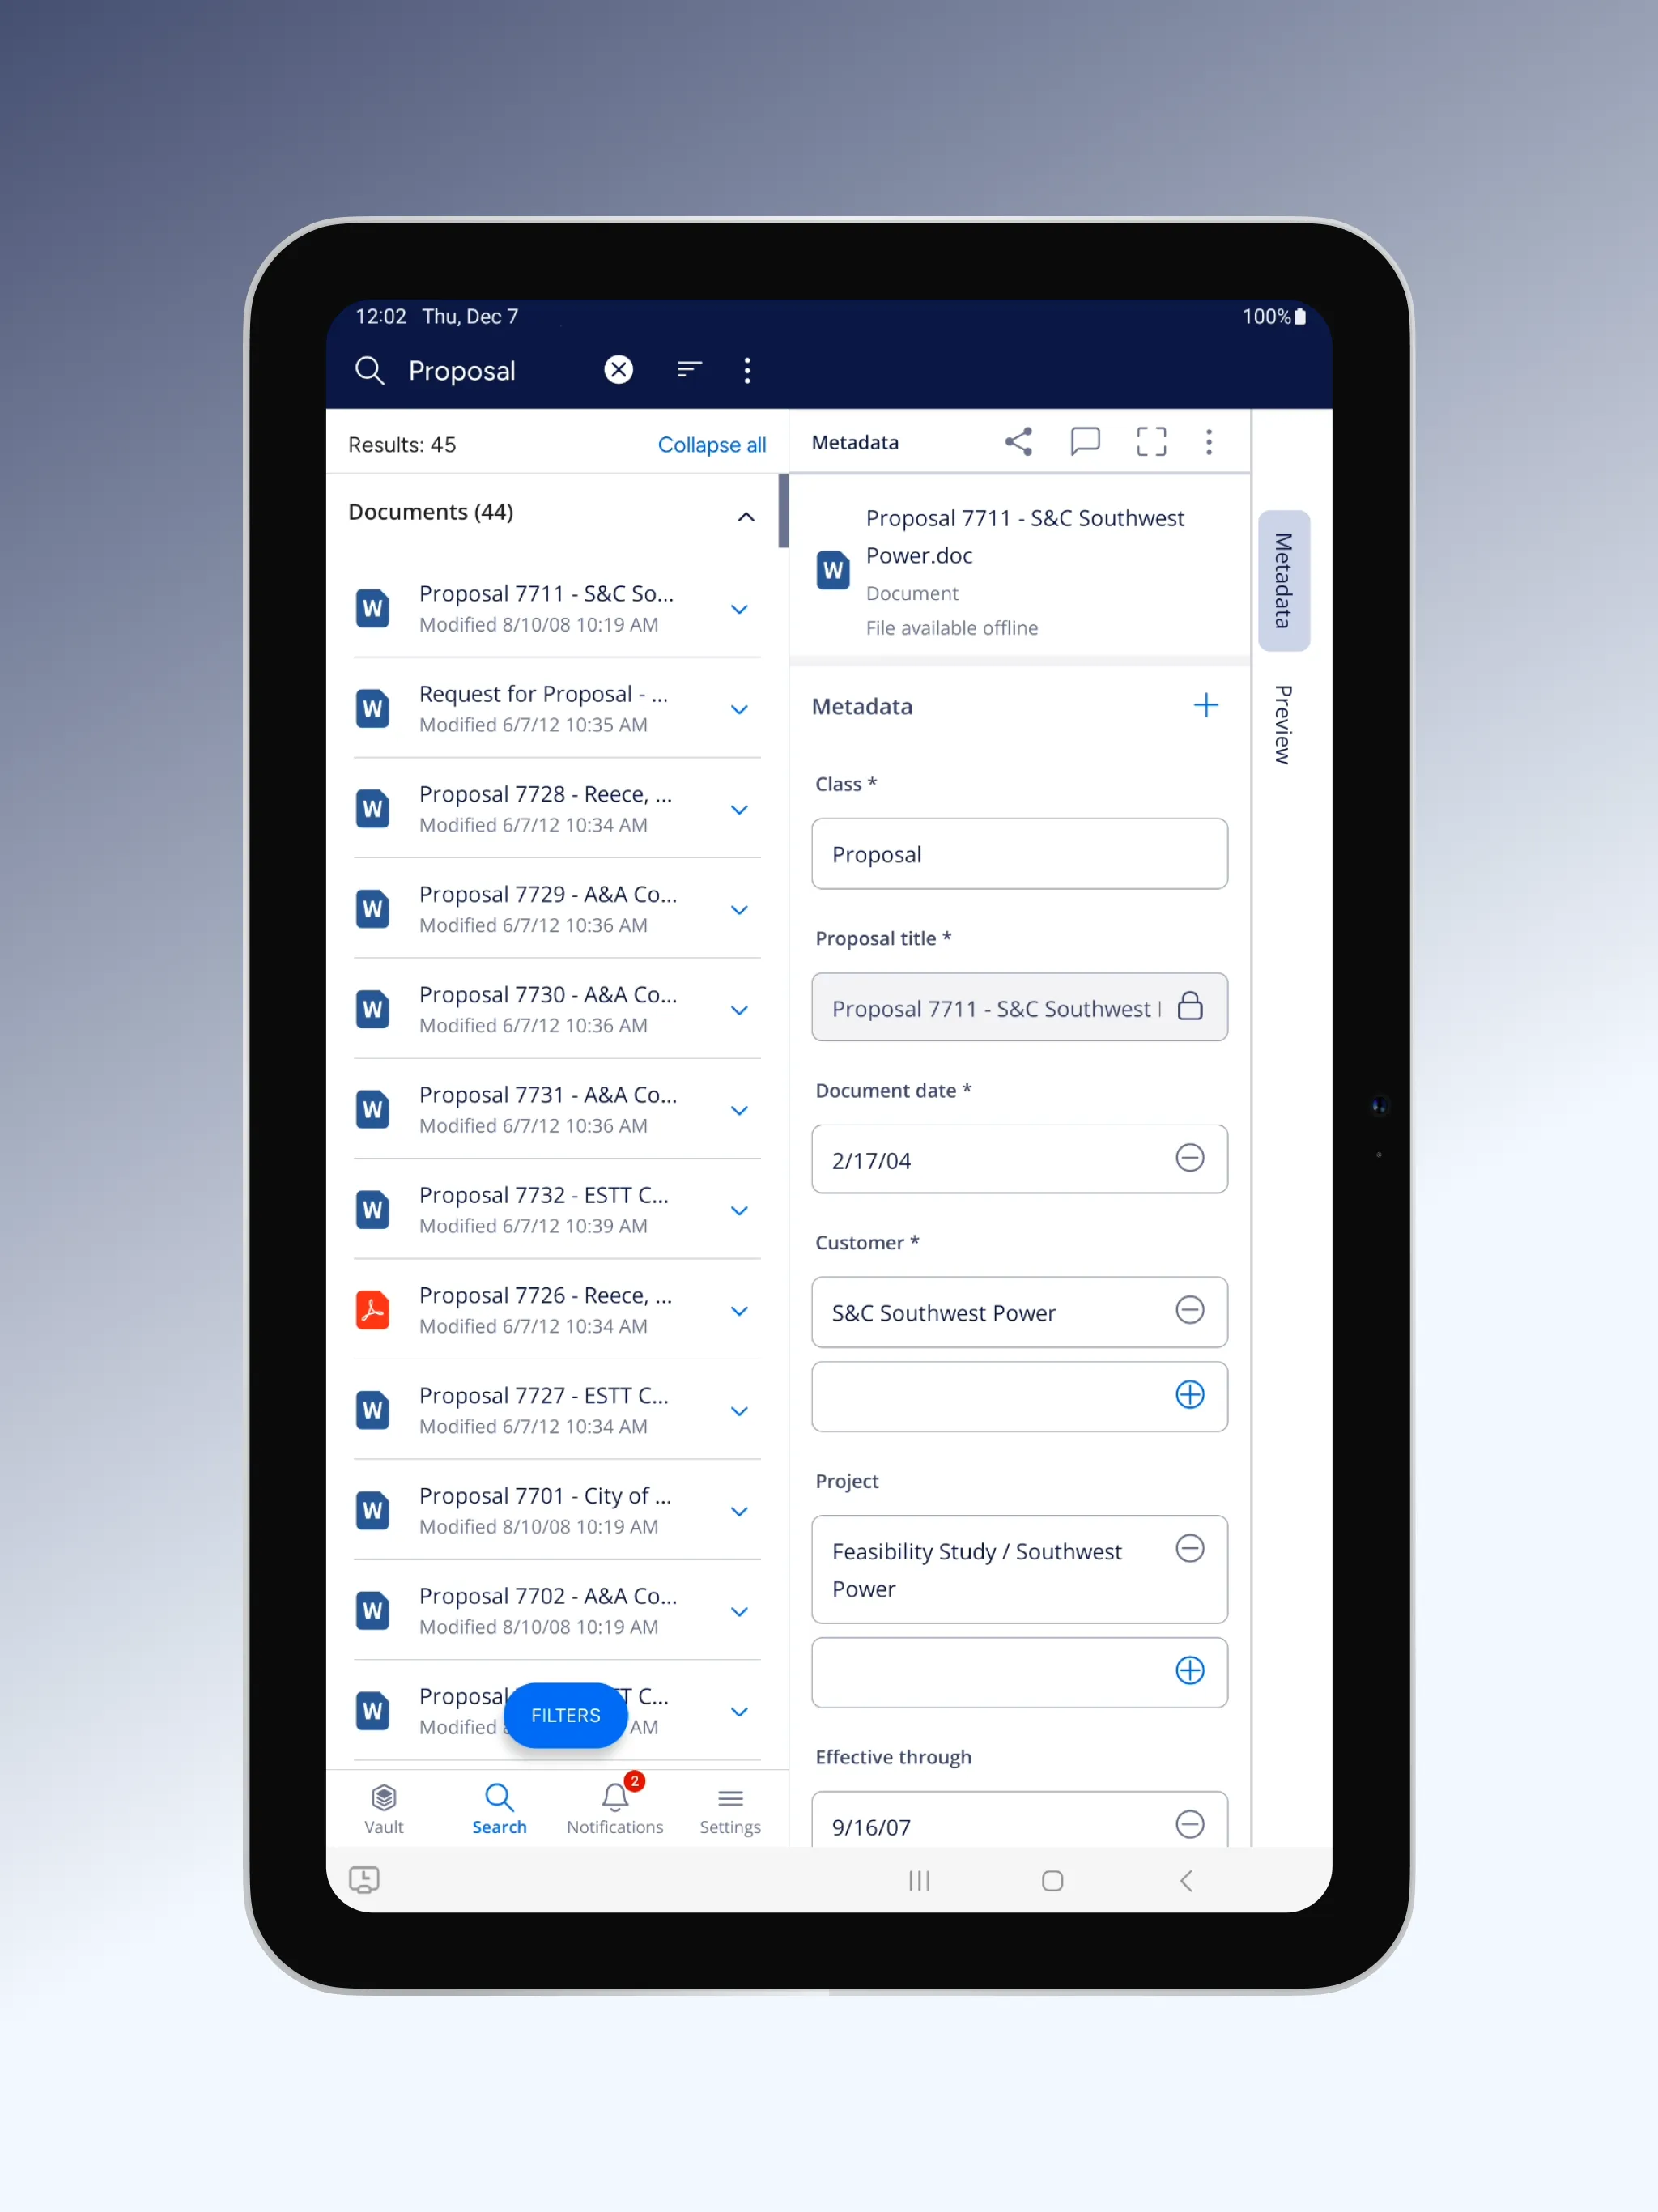The height and width of the screenshot is (2212, 1658).
Task: Expand Proposal 7729 - A&A Co document entry
Action: click(x=740, y=908)
